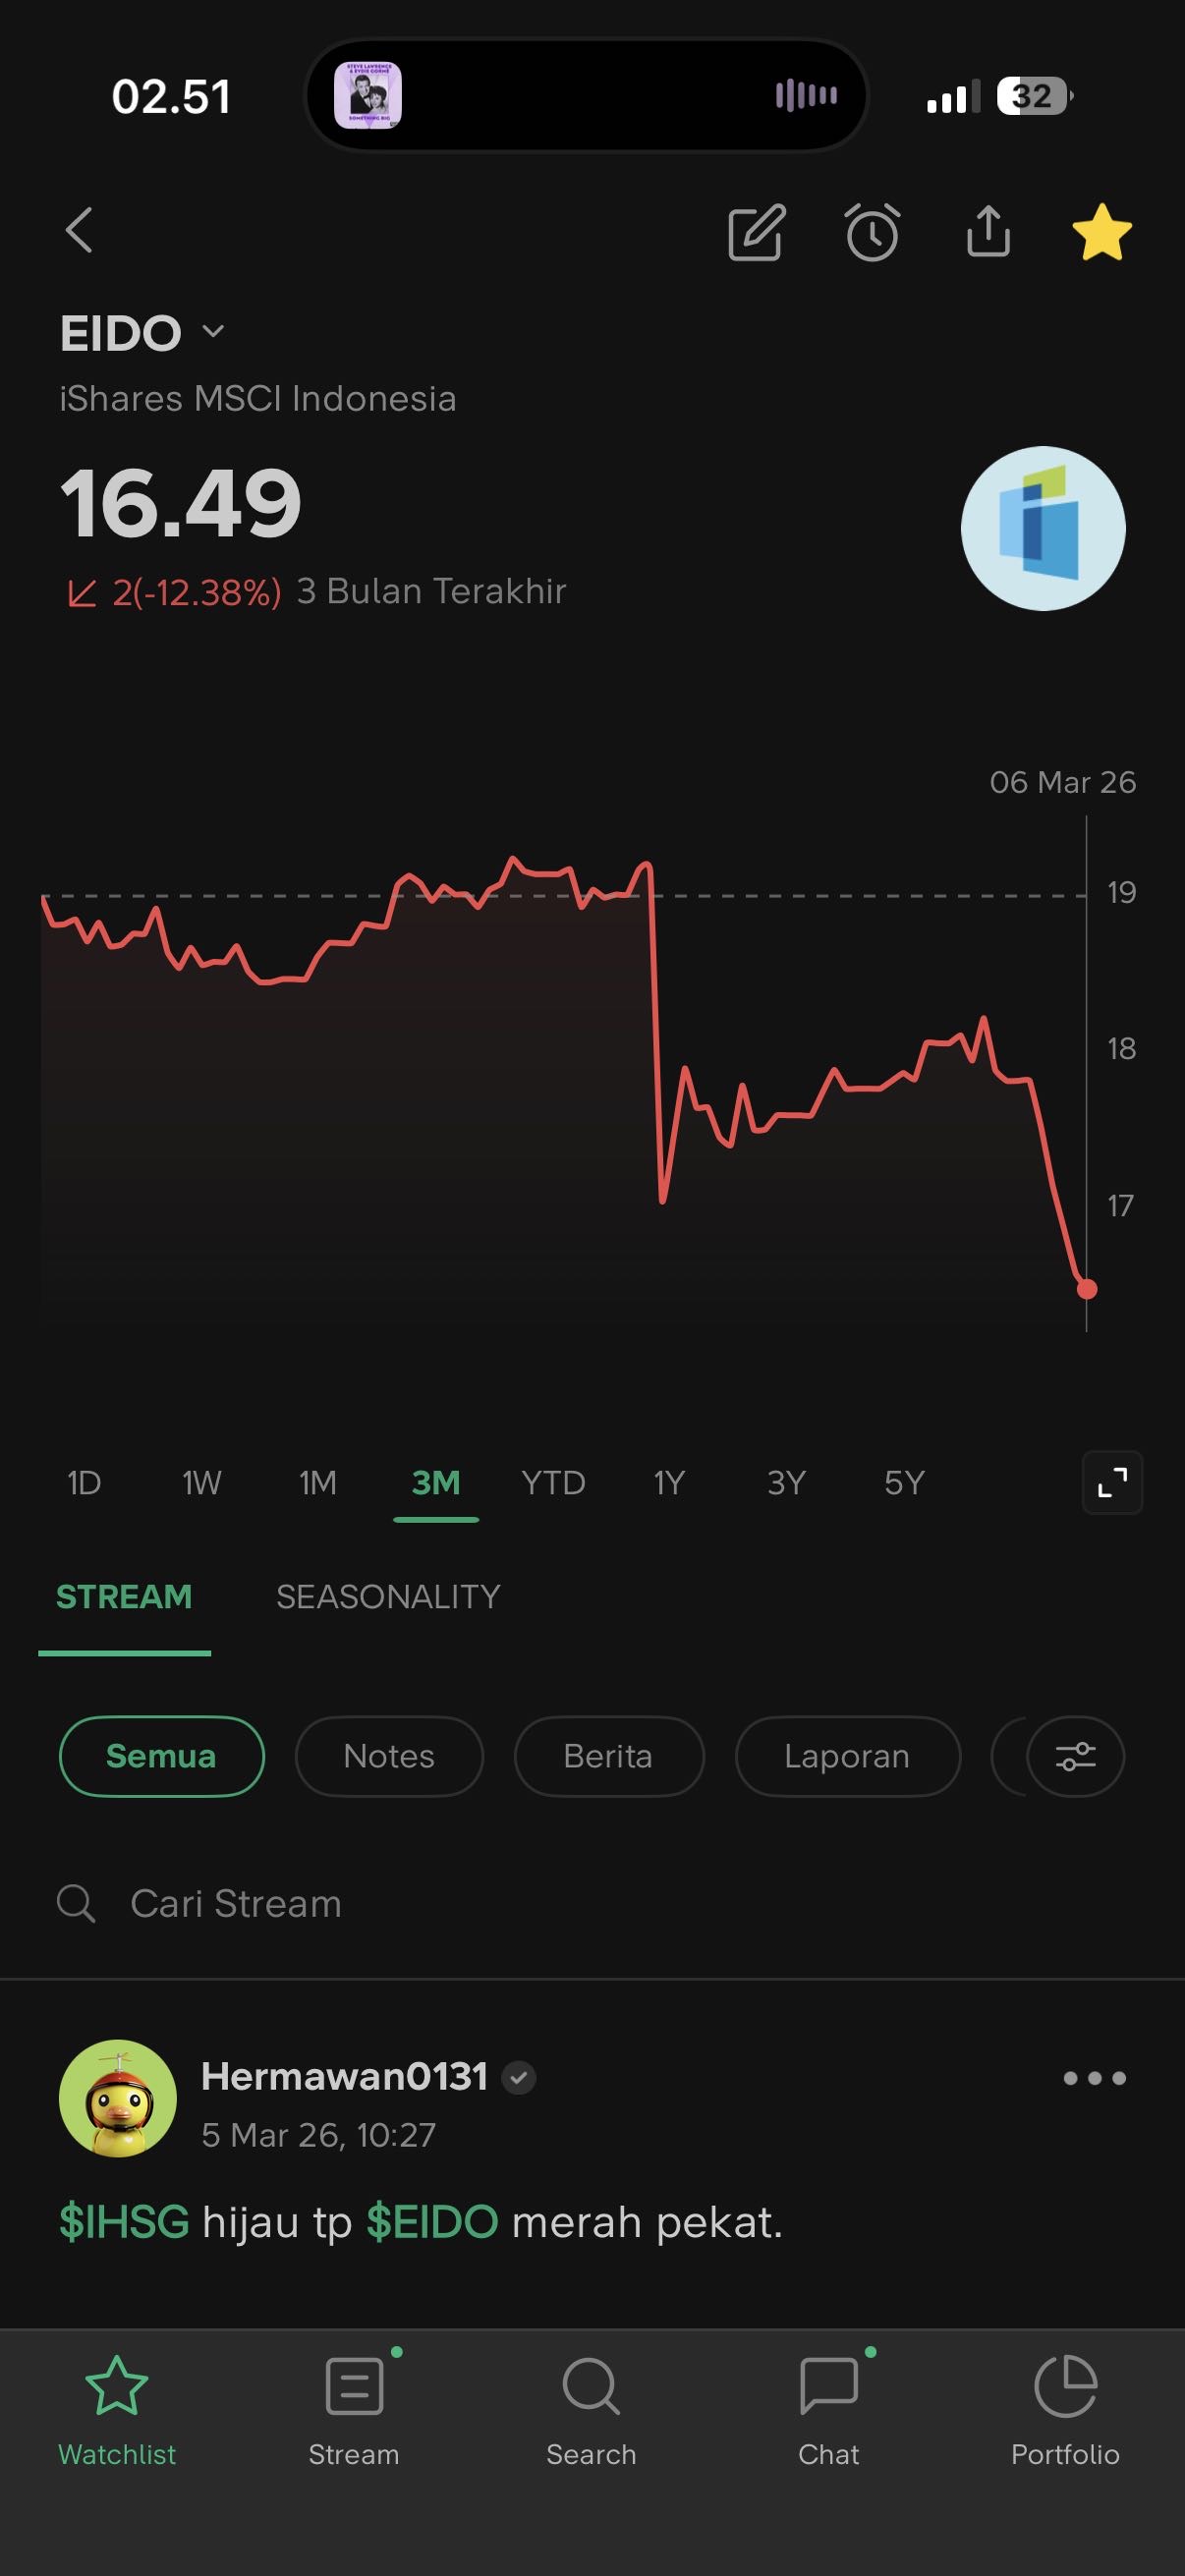The width and height of the screenshot is (1185, 2576).
Task: Open the SEASONALITY tab
Action: [388, 1597]
